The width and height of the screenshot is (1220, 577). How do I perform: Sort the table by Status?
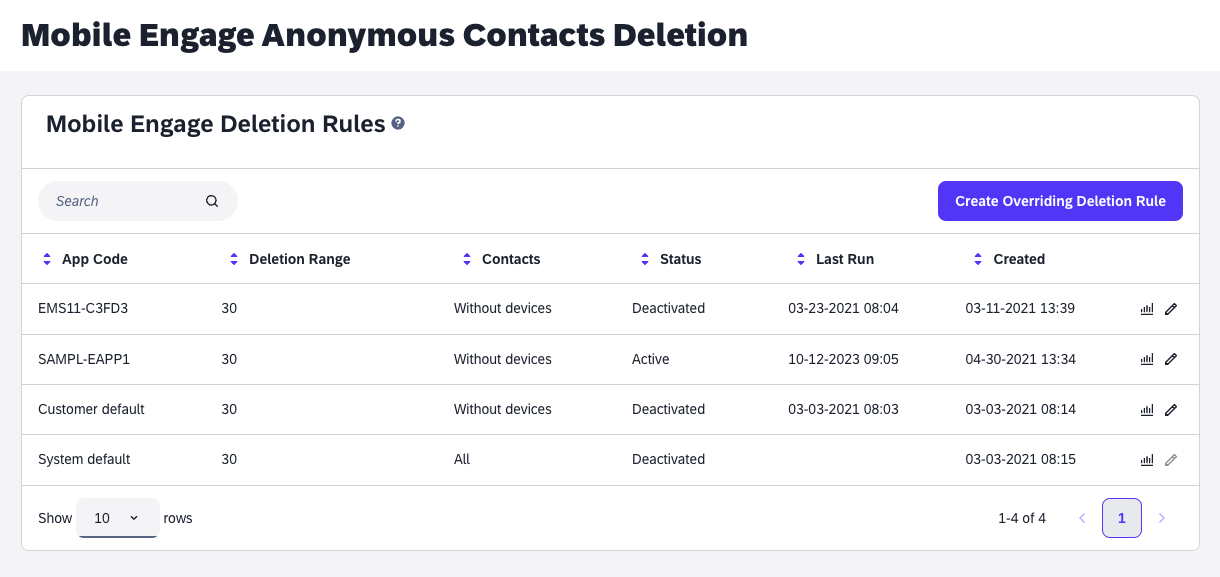click(644, 258)
